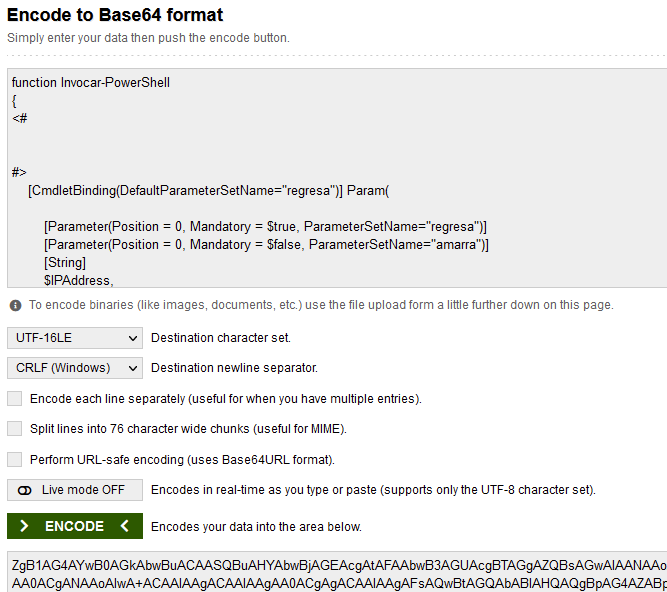Viewport: 667px width, 592px height.
Task: Click the info icon beside binaries note
Action: pyautogui.click(x=15, y=305)
